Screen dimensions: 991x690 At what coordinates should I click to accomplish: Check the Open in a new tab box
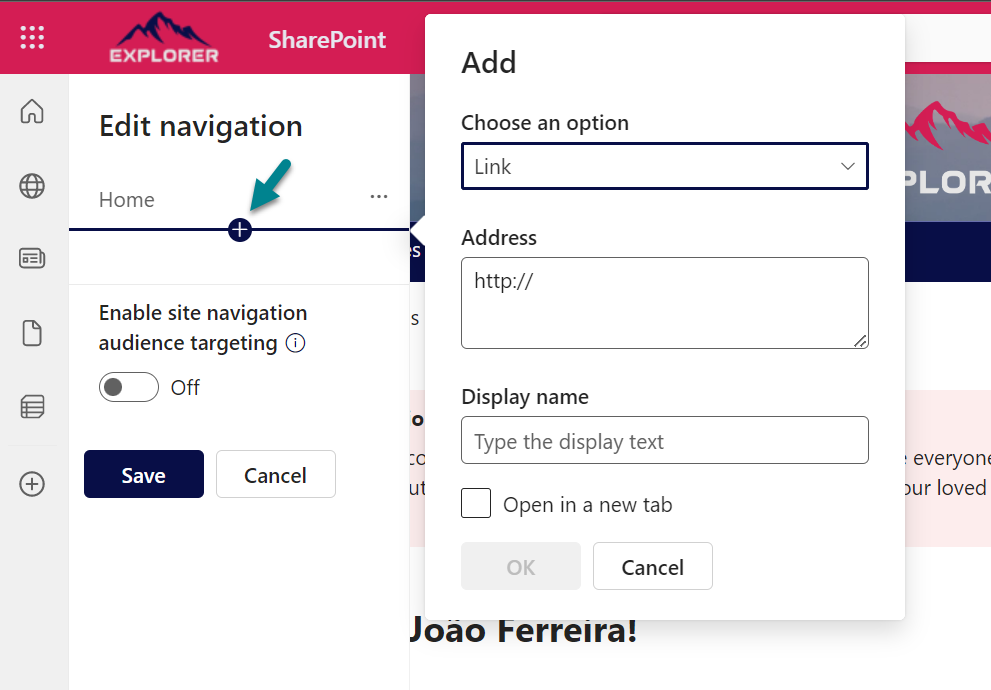pyautogui.click(x=476, y=503)
